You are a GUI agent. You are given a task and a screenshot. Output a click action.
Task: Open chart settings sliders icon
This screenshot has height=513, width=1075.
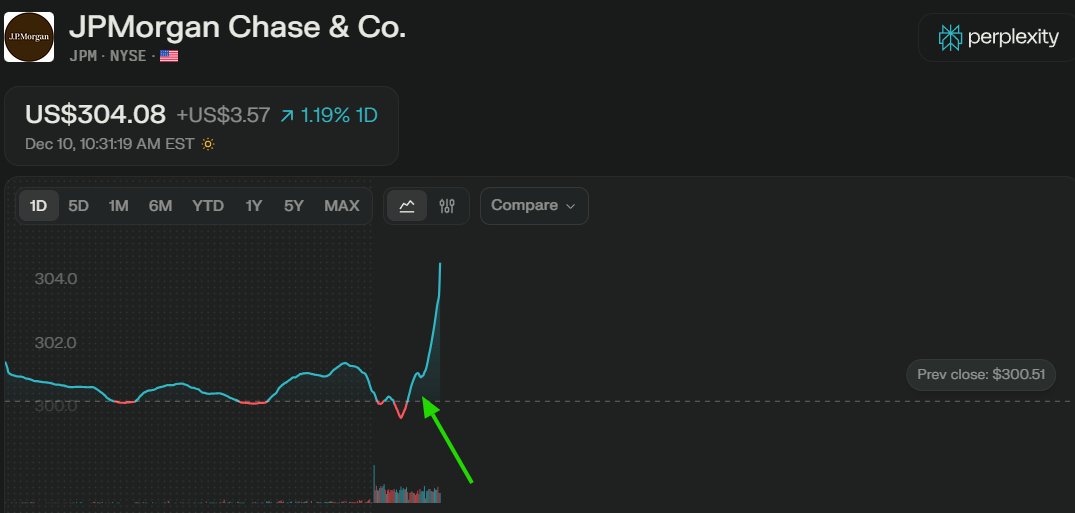coord(447,206)
